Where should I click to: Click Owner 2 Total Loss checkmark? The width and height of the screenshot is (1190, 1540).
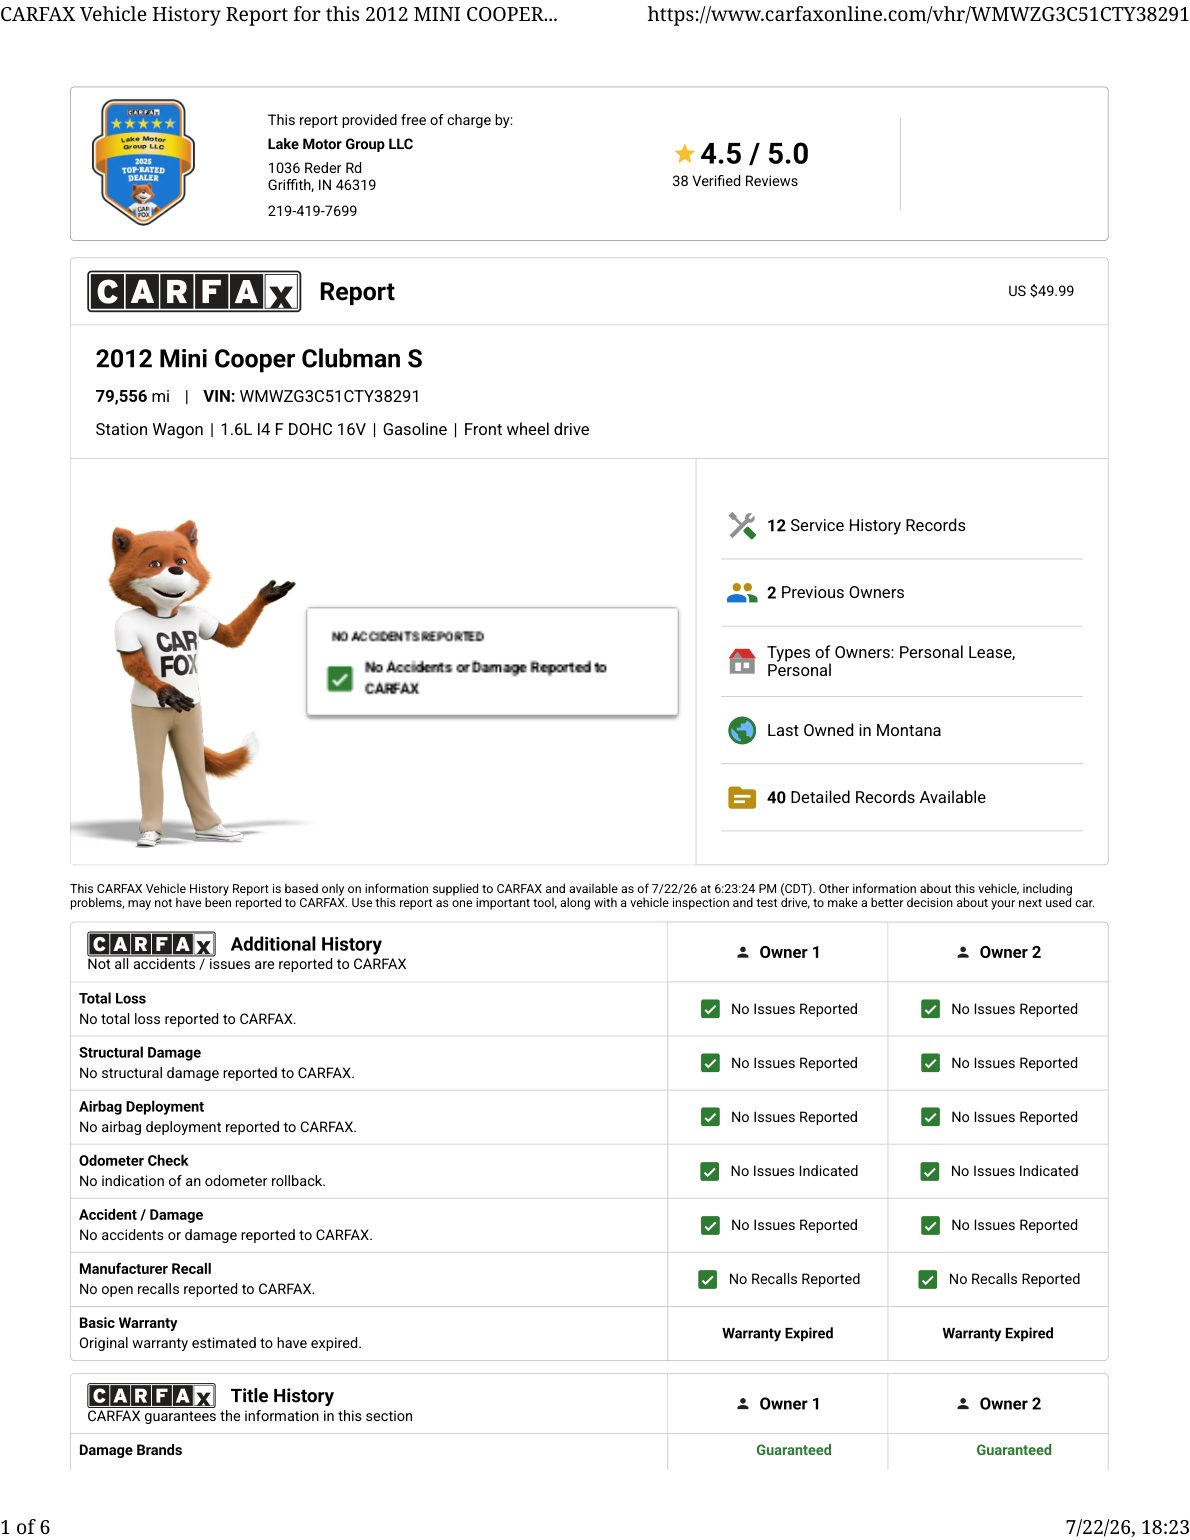930,1009
